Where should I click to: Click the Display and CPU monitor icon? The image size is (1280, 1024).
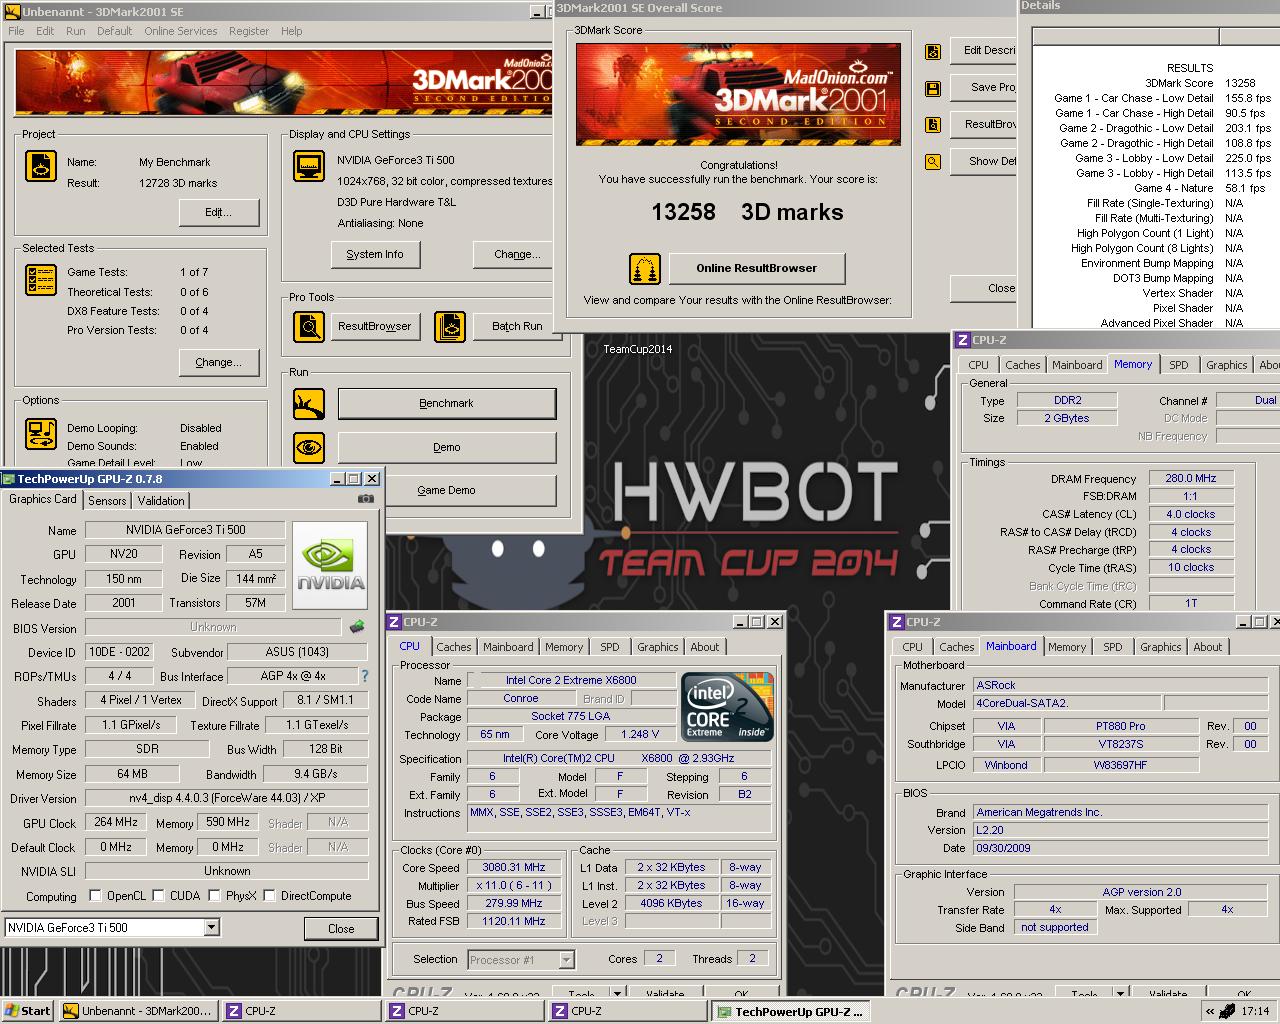[309, 166]
